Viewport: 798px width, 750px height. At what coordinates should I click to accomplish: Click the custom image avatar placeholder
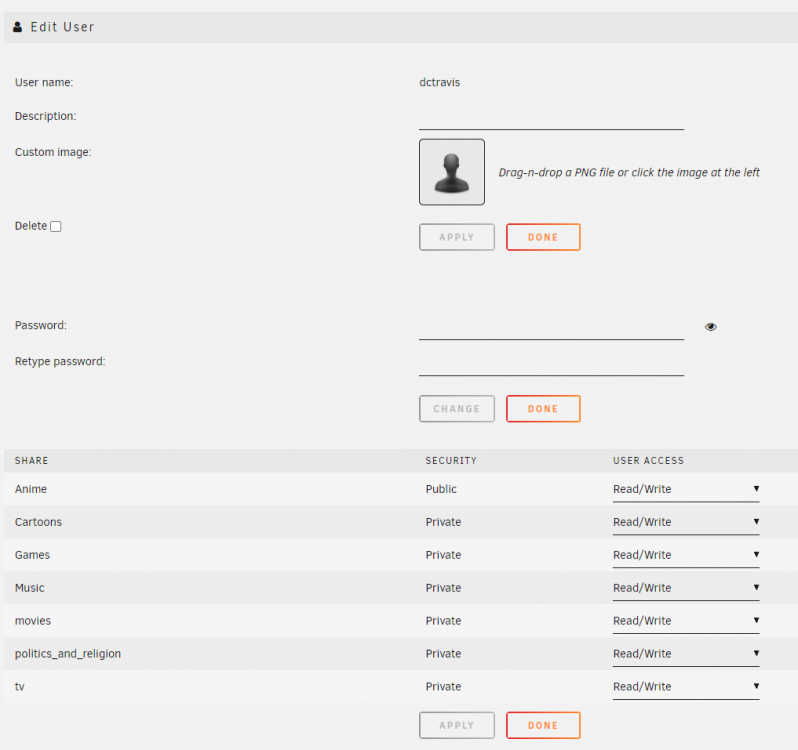coord(451,172)
